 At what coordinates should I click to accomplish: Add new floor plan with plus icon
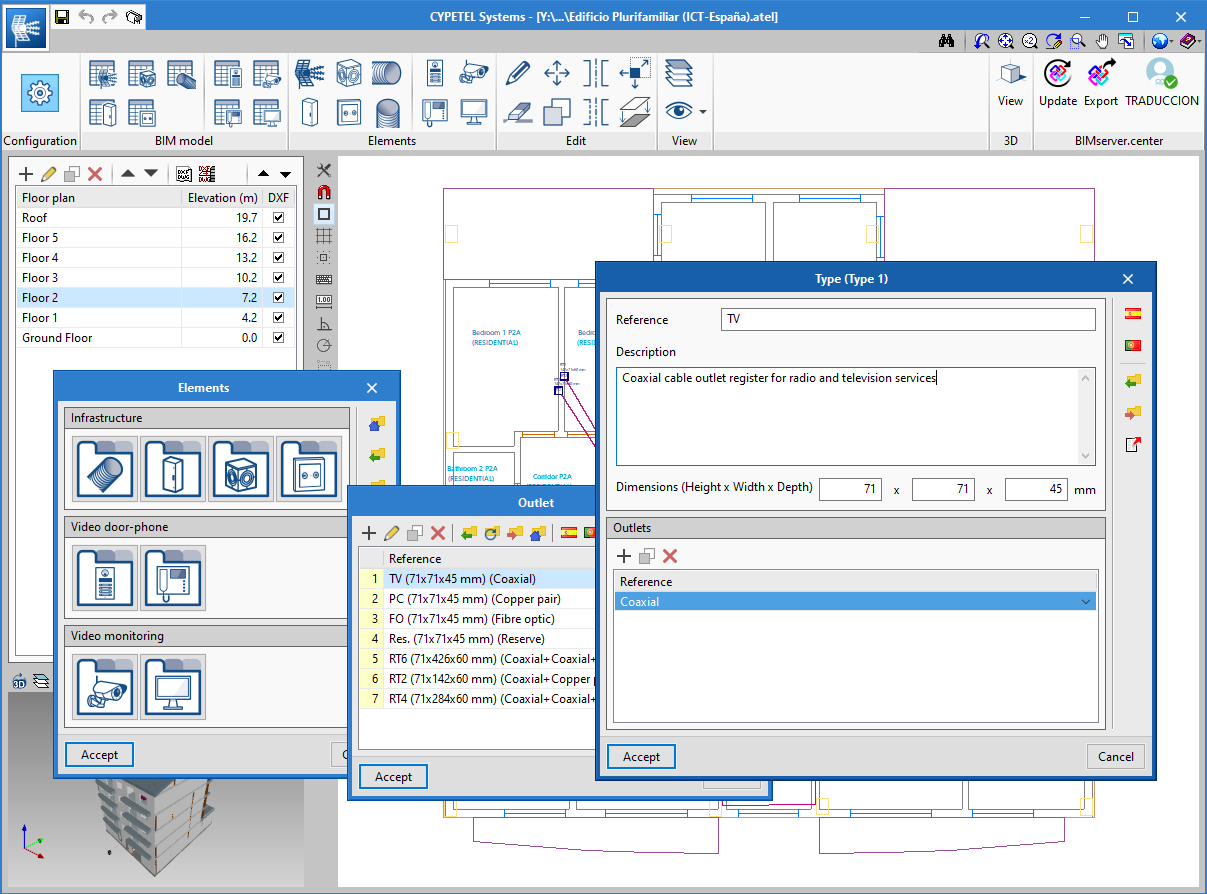(26, 174)
